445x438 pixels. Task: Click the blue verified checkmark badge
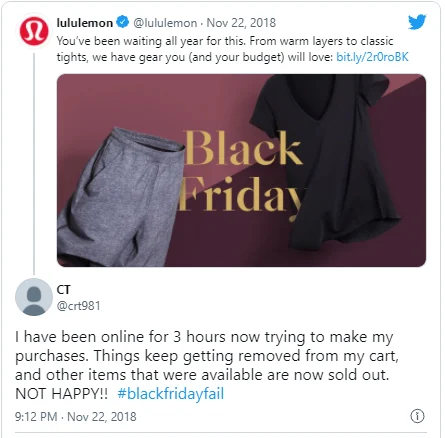point(123,22)
